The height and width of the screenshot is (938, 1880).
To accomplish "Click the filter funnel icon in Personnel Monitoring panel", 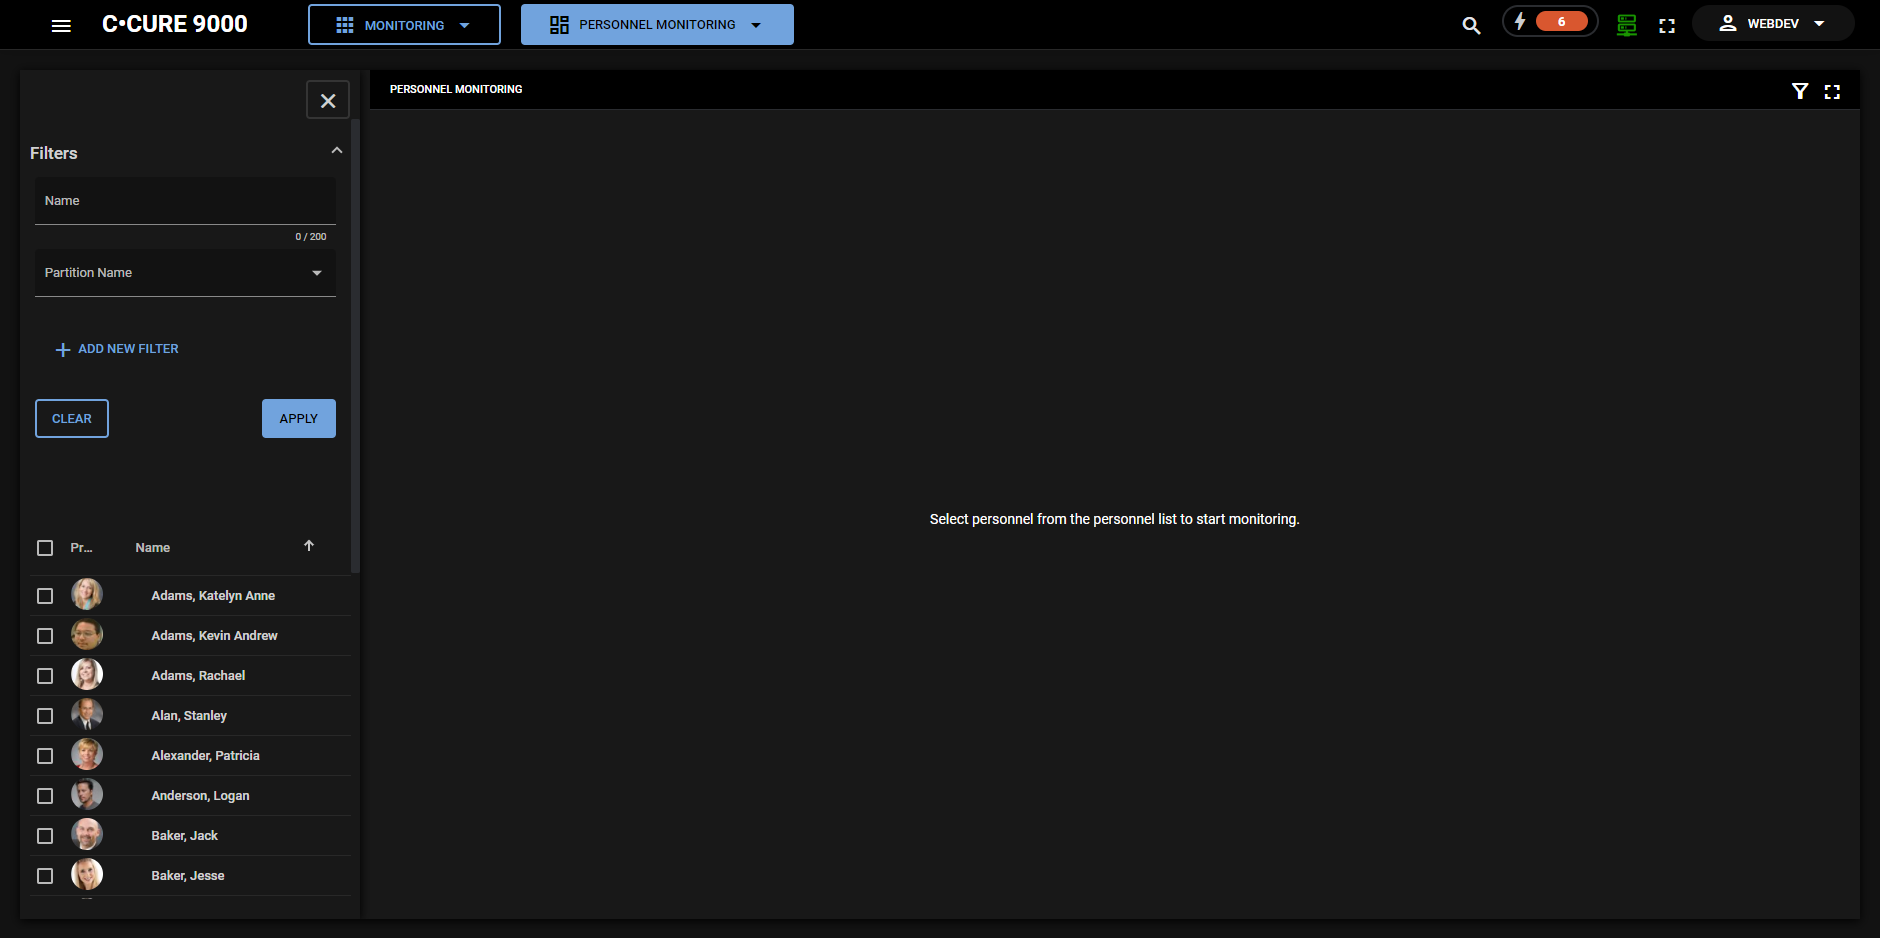I will pyautogui.click(x=1800, y=91).
